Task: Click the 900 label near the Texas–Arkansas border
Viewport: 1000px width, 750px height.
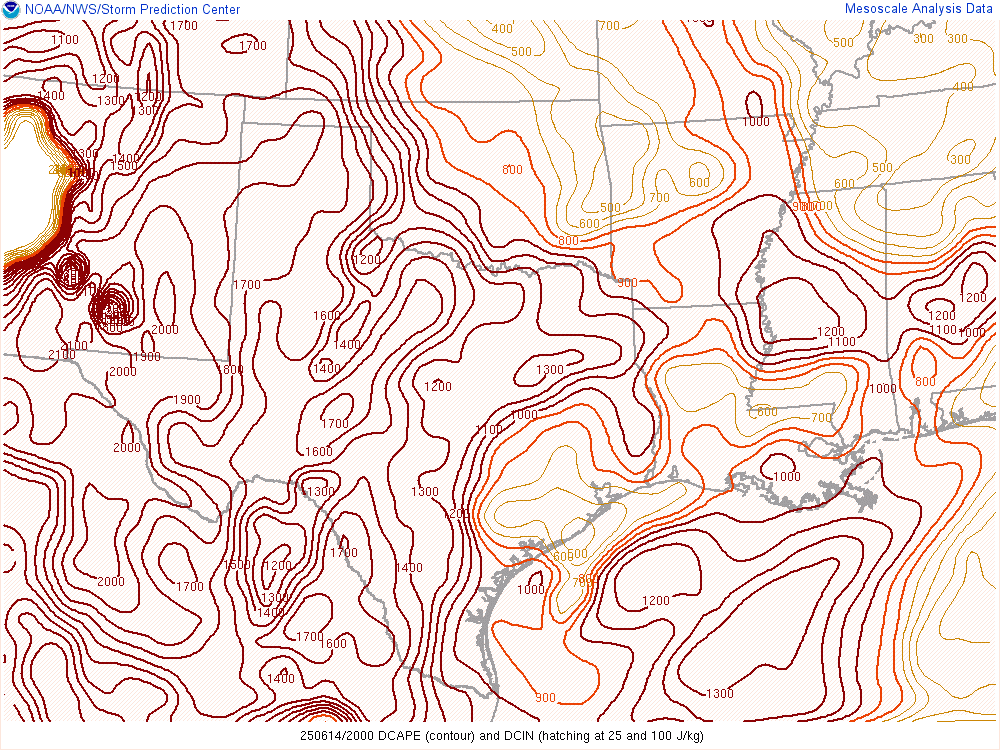Action: (x=627, y=283)
